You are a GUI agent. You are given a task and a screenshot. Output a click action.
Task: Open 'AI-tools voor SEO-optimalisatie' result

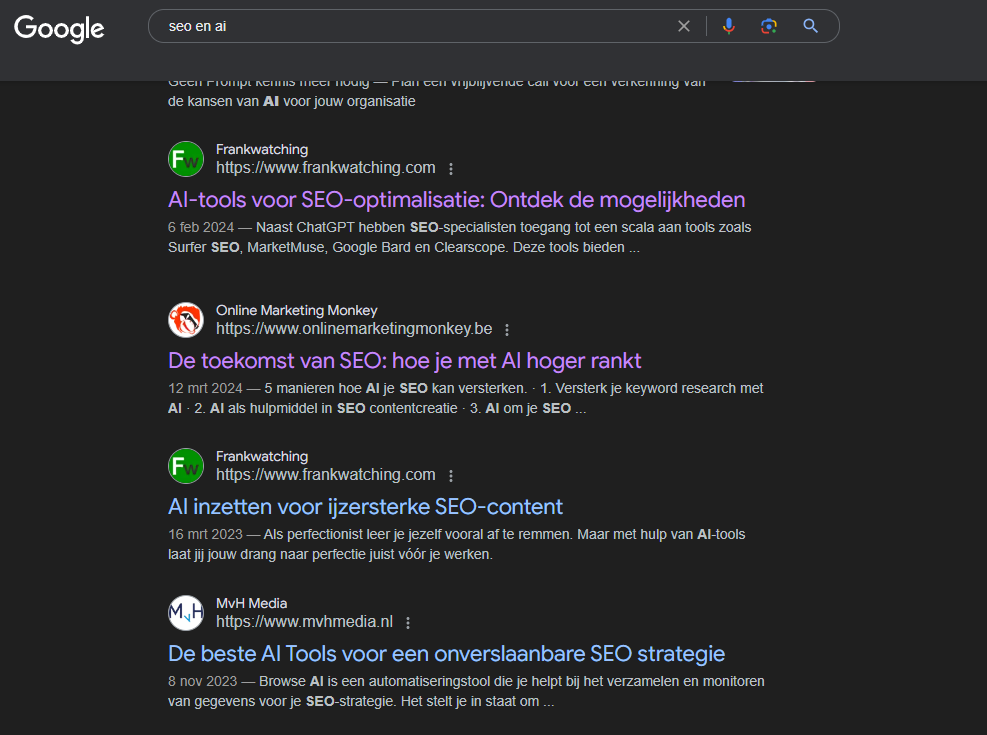point(456,199)
